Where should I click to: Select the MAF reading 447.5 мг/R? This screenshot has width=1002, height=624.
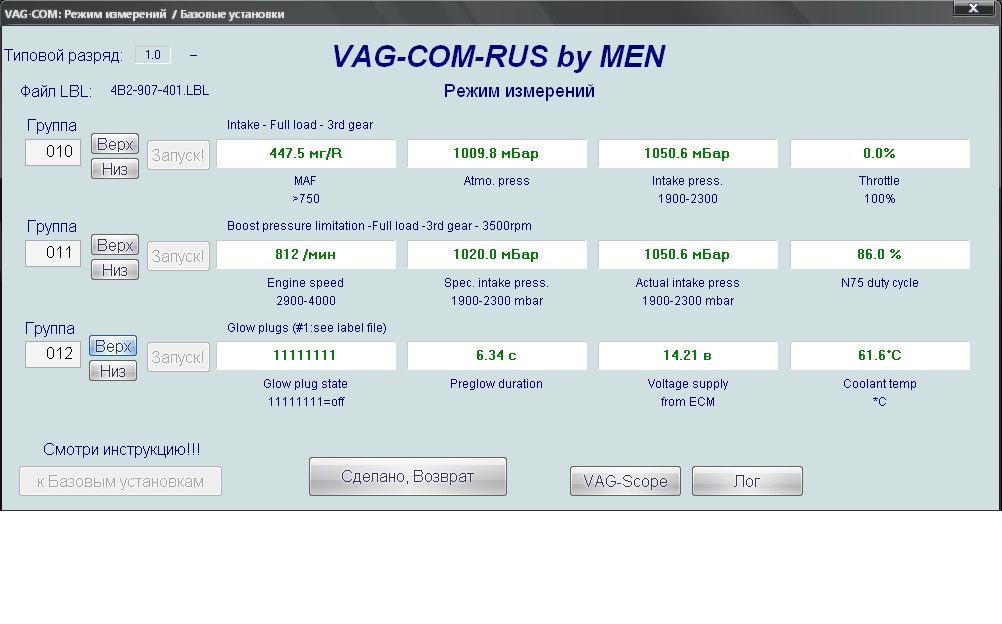[306, 154]
